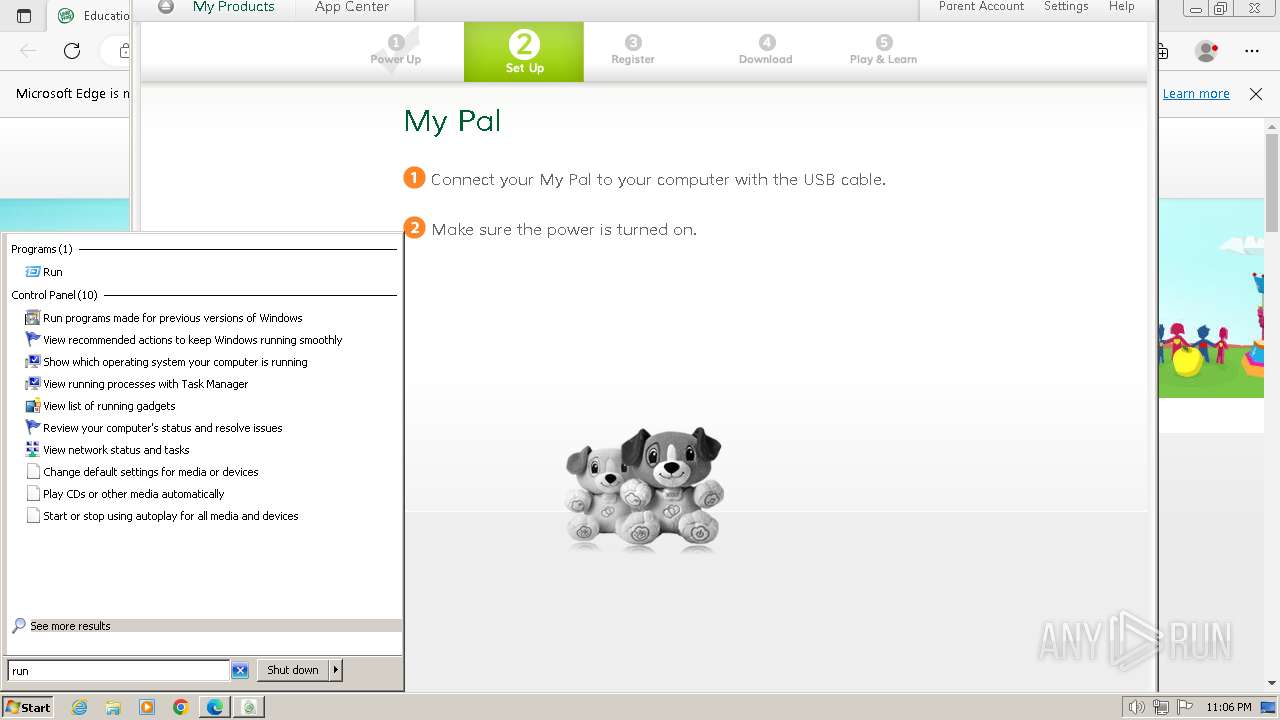Switch to the App Center tab
This screenshot has width=1280, height=720.
coord(351,7)
